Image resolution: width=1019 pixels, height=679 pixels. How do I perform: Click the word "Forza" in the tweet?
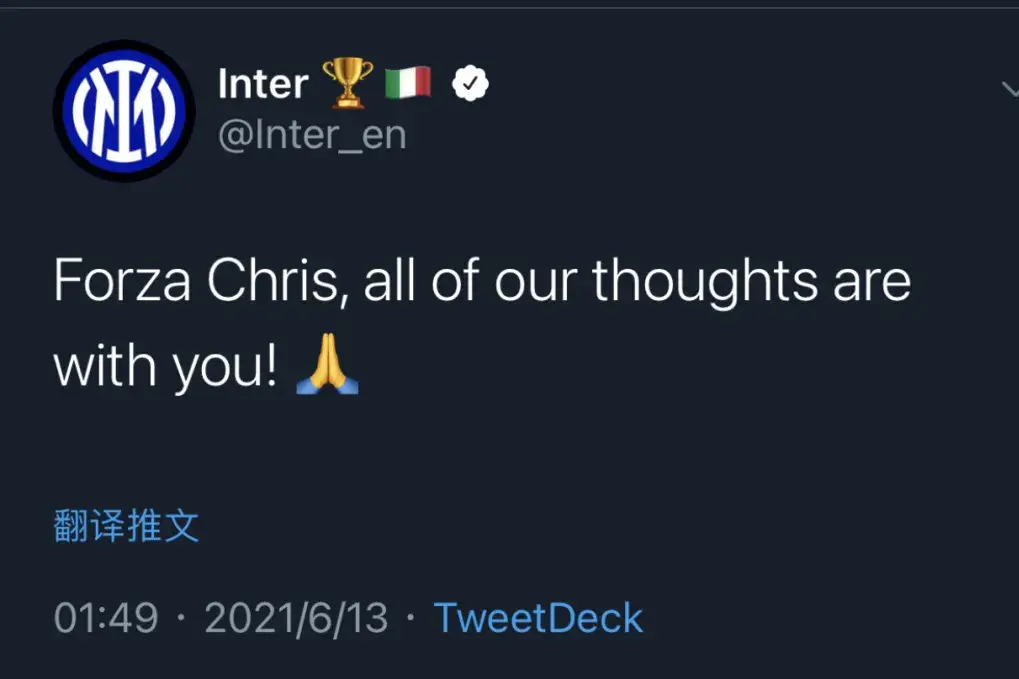point(122,282)
